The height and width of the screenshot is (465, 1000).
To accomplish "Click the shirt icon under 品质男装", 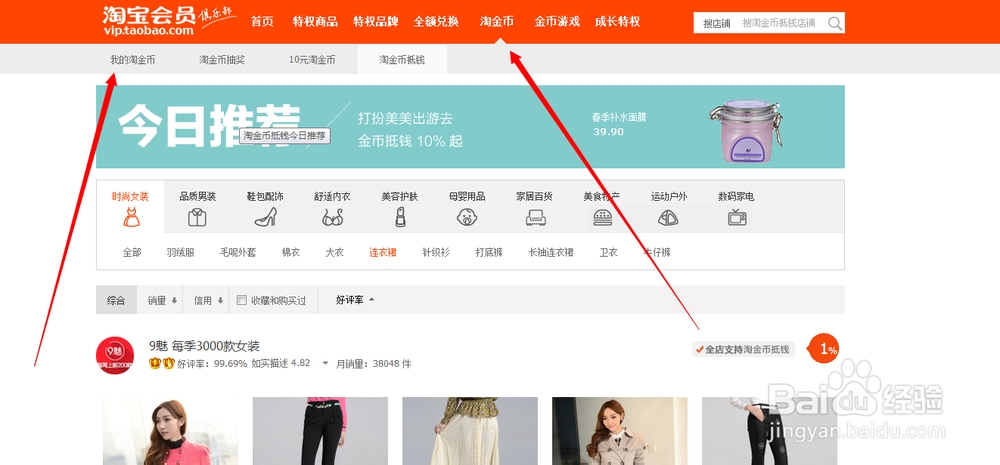I will tap(197, 218).
